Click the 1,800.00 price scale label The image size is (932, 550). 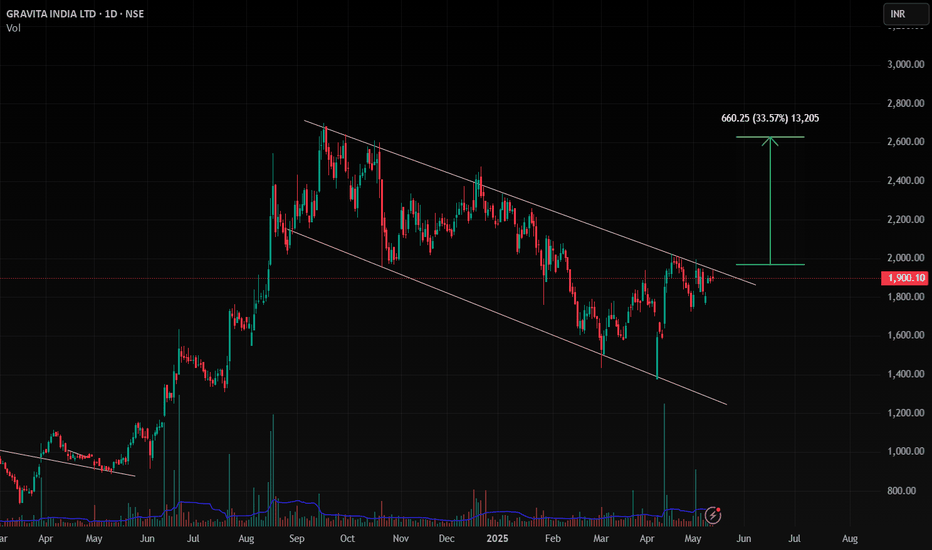[905, 297]
